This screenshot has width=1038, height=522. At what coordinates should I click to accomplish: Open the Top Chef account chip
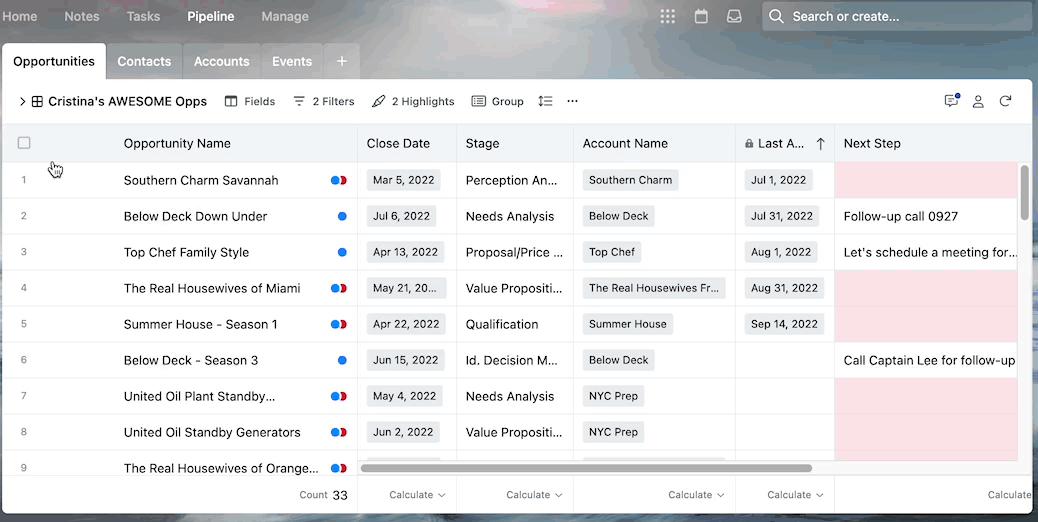tap(612, 252)
